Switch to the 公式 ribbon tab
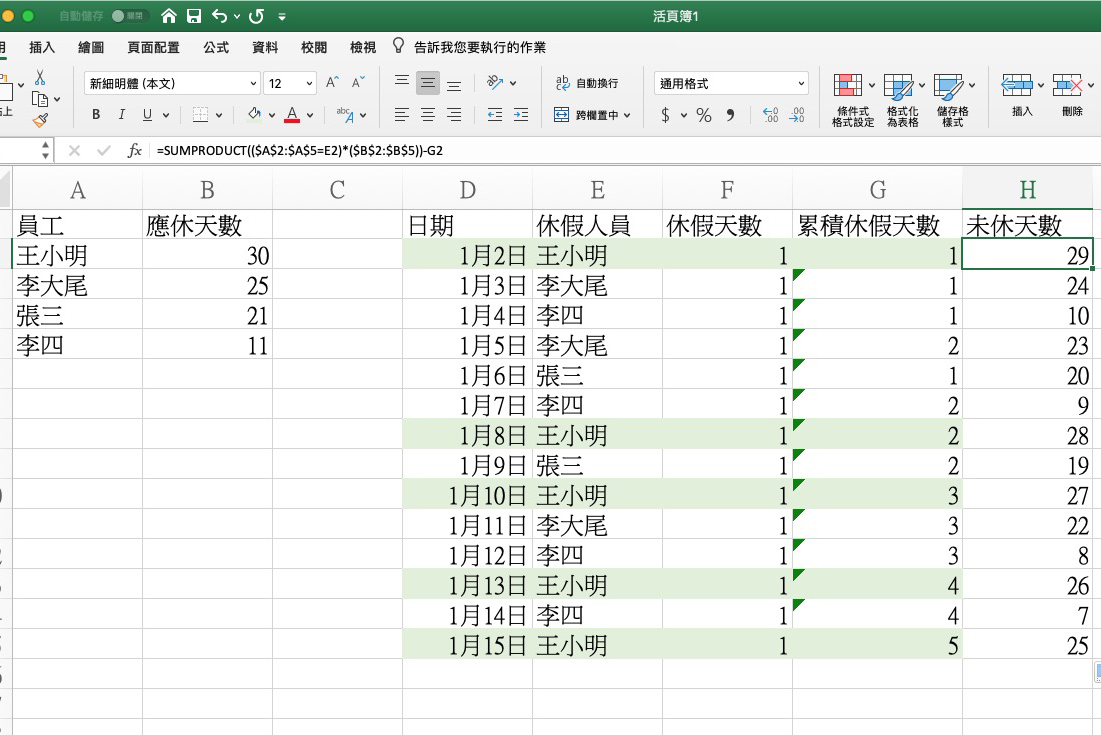This screenshot has width=1101, height=735. point(214,46)
